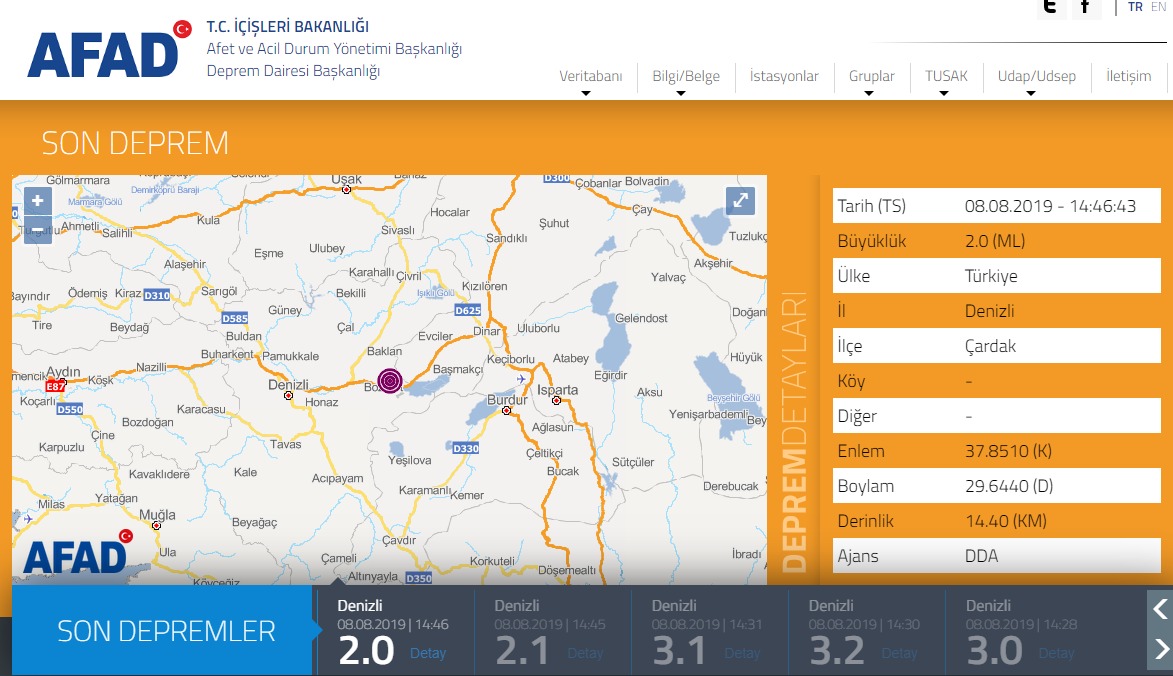Select the 3.2 magnitude Denizli earthquake
The height and width of the screenshot is (676, 1173).
(836, 650)
